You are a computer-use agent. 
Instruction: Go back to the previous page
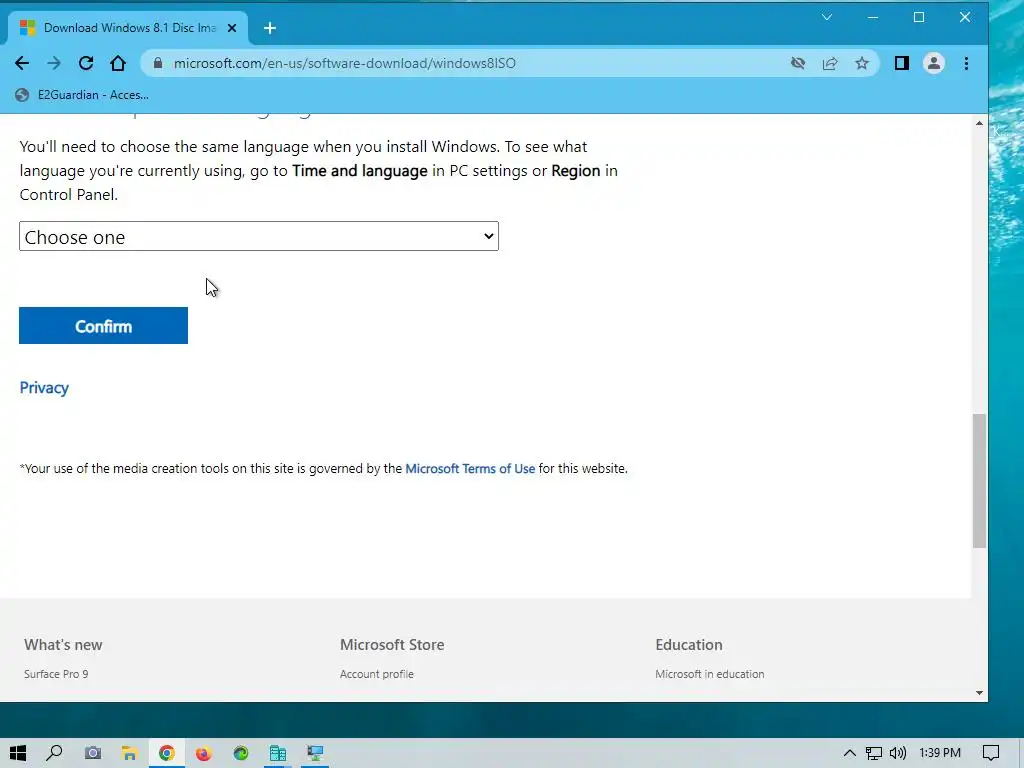coord(22,63)
